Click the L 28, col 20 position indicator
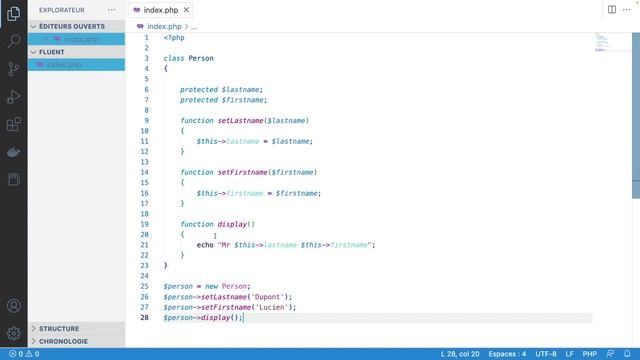Viewport: 640px width, 360px height. click(x=460, y=354)
